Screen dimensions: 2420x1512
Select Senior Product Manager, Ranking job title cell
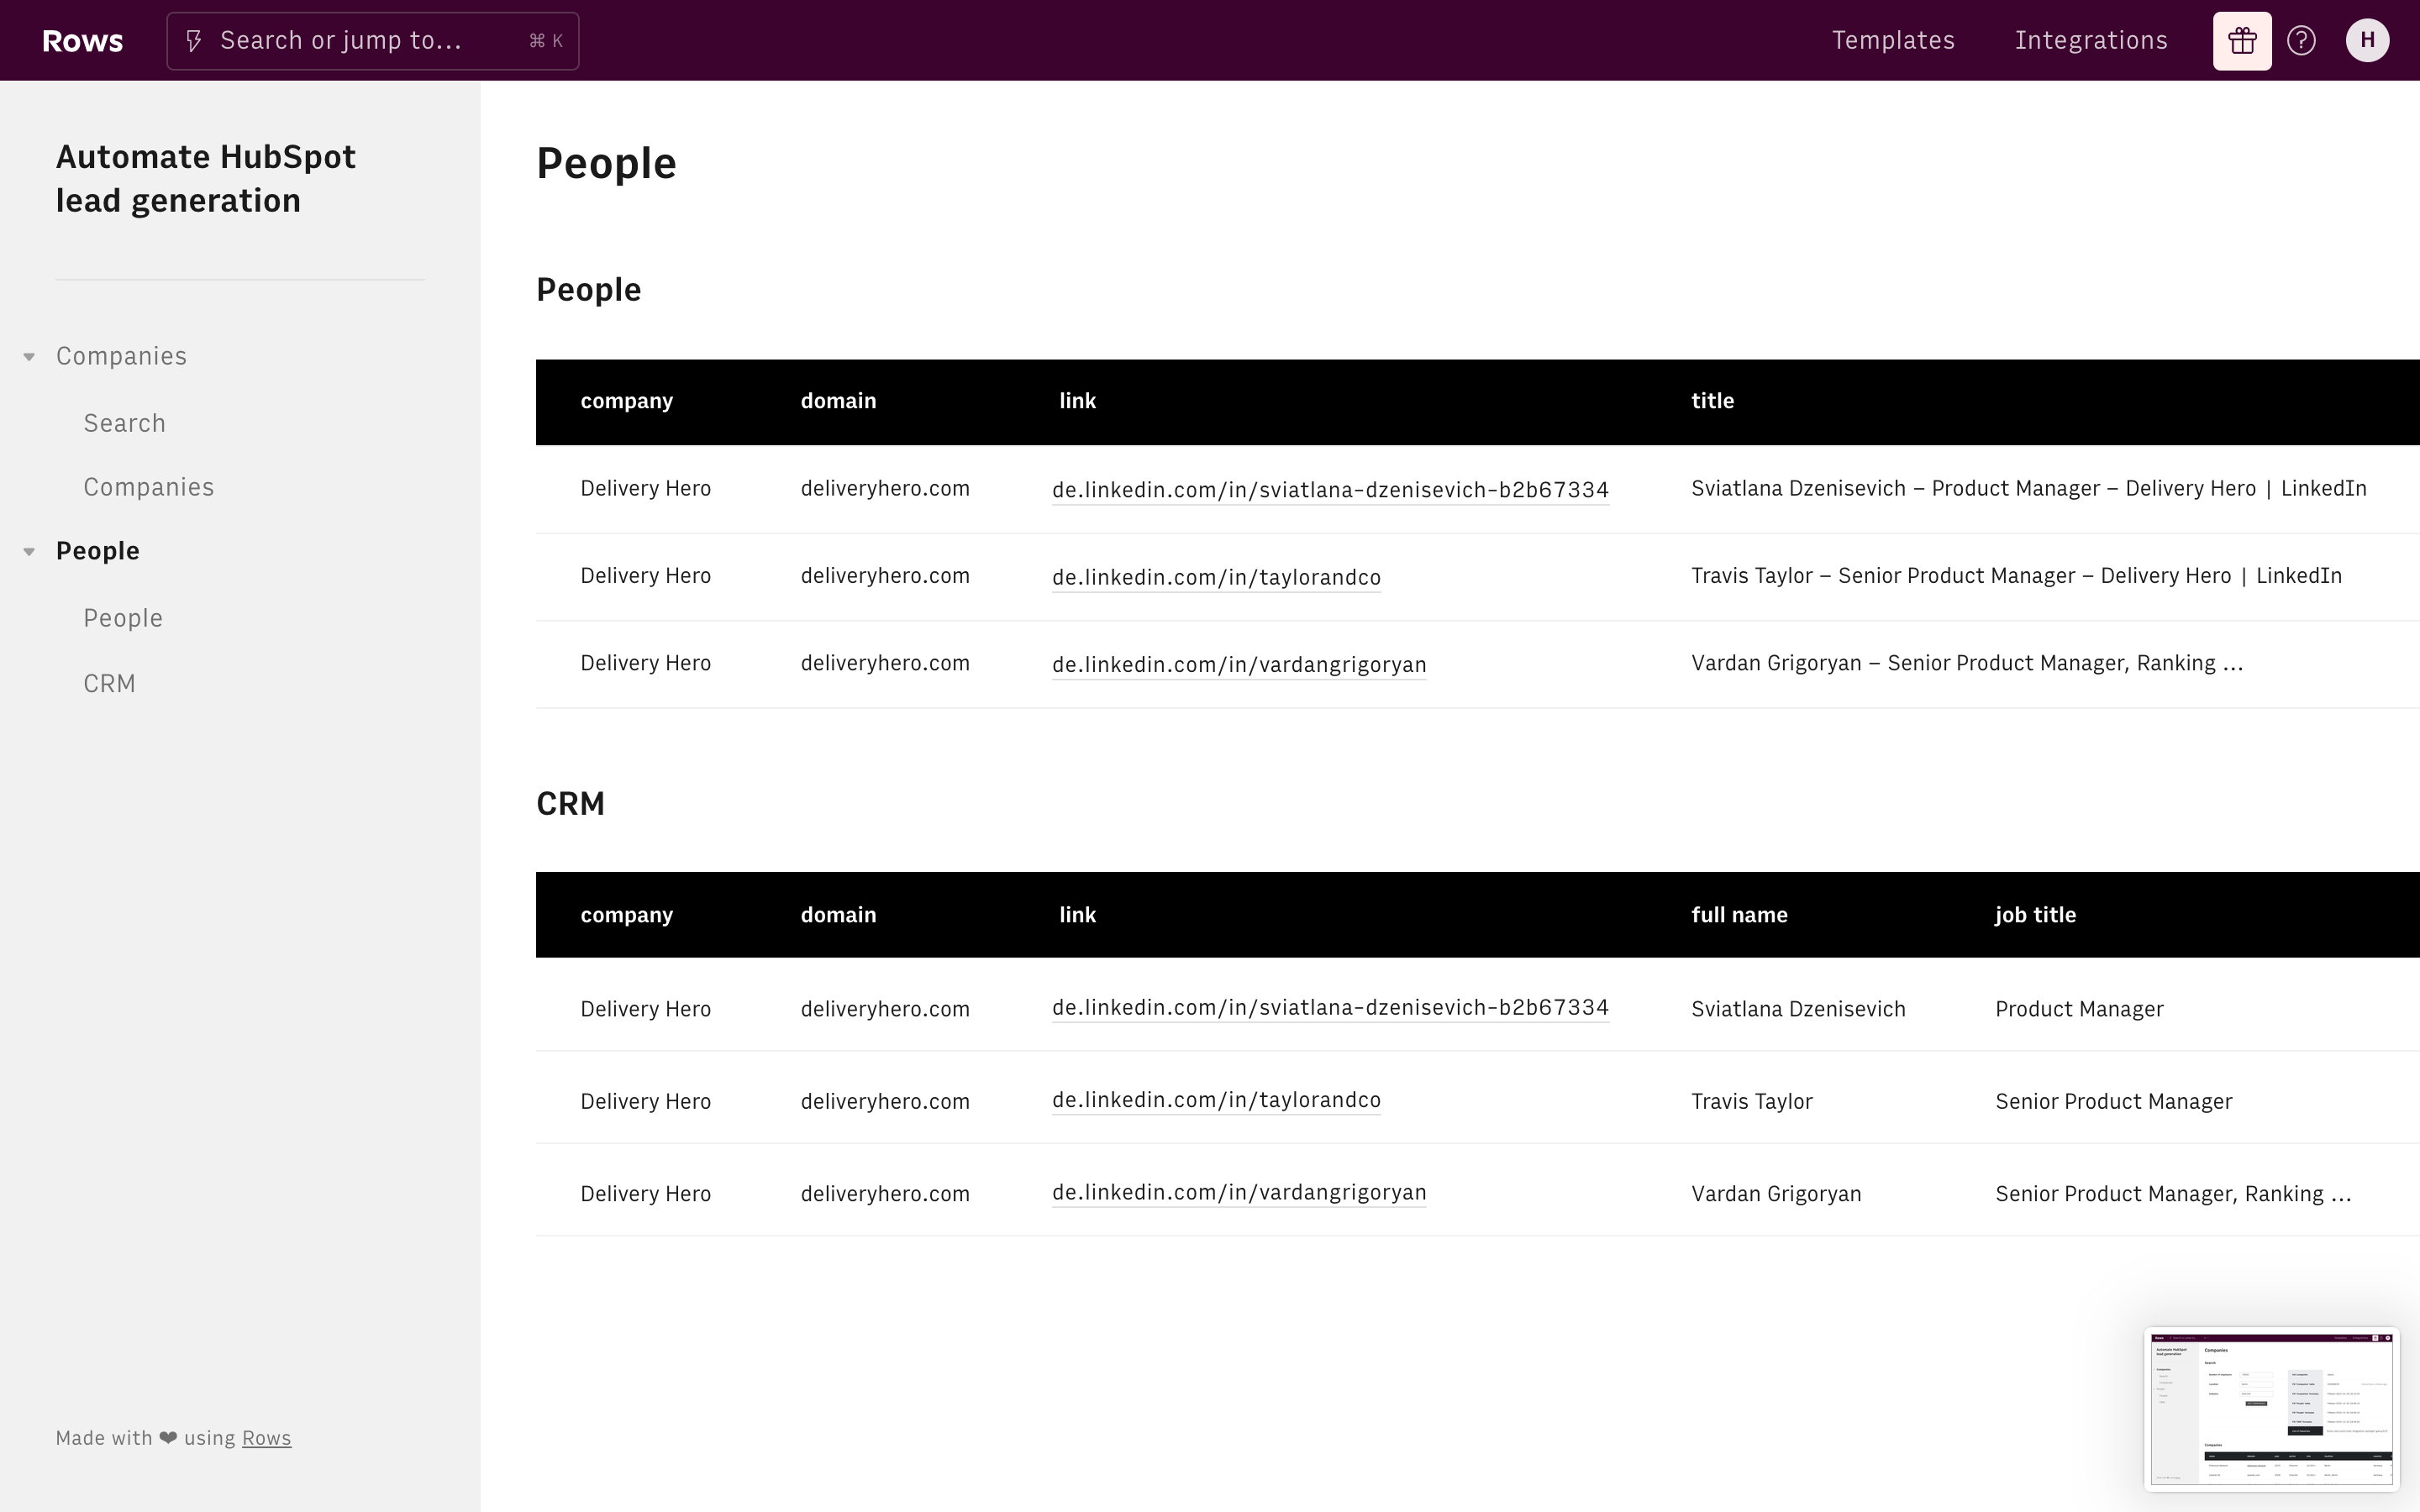pos(2173,1194)
